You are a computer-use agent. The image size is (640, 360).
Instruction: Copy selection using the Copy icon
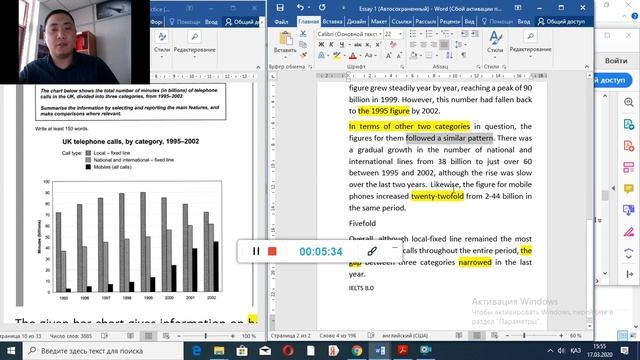point(303,44)
